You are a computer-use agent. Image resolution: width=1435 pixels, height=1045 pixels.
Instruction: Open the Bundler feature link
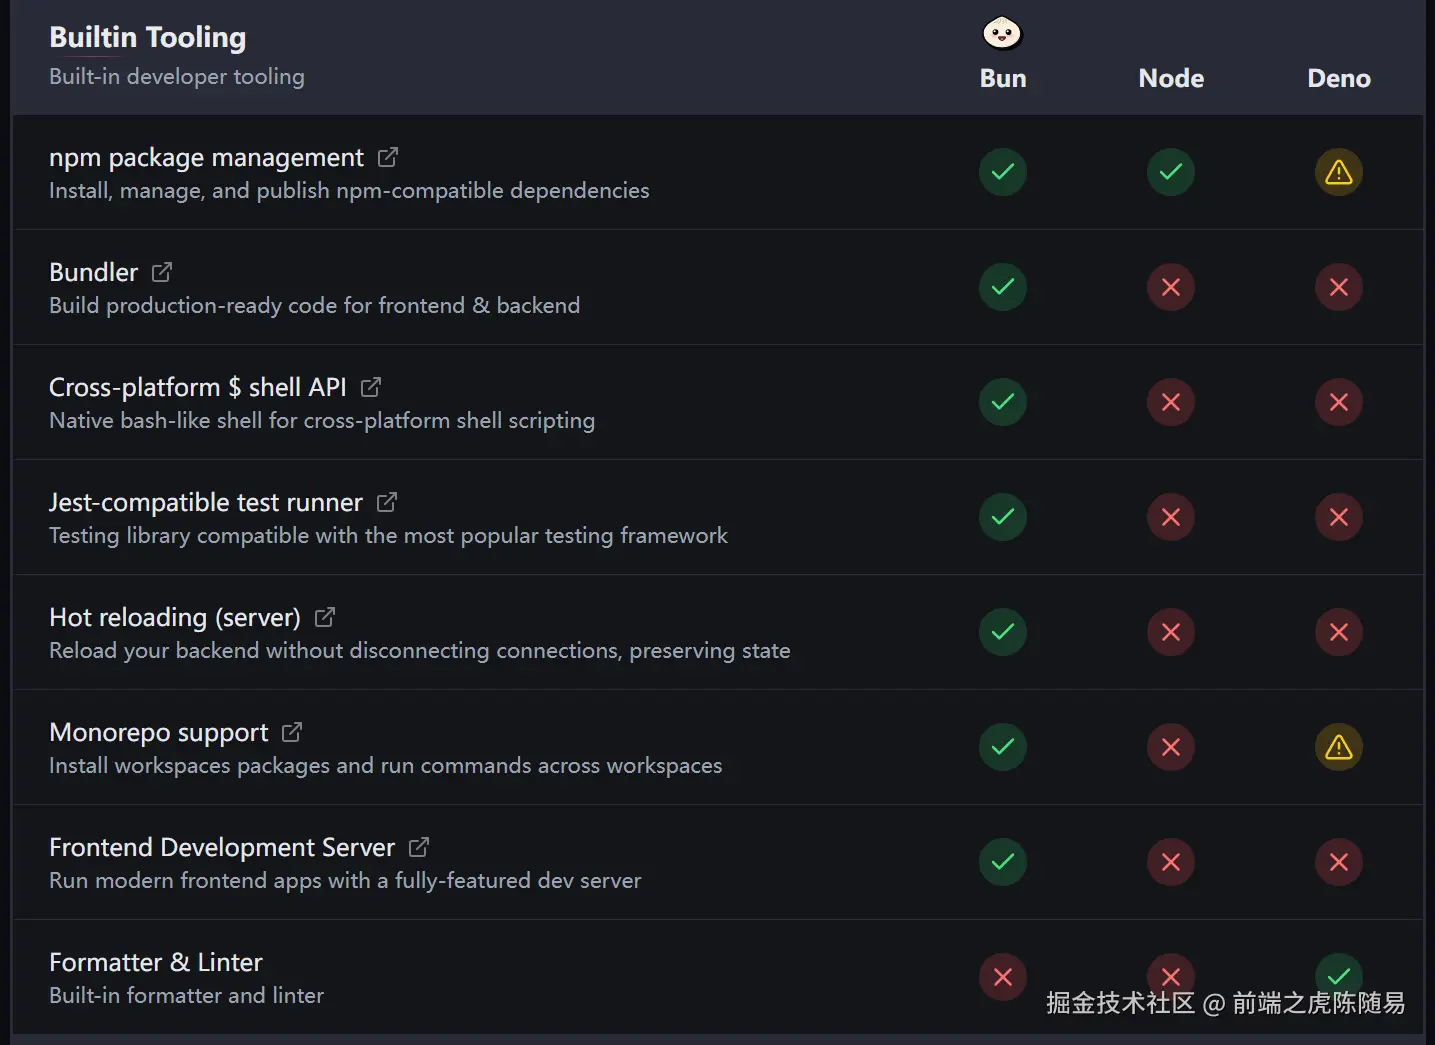(x=93, y=272)
